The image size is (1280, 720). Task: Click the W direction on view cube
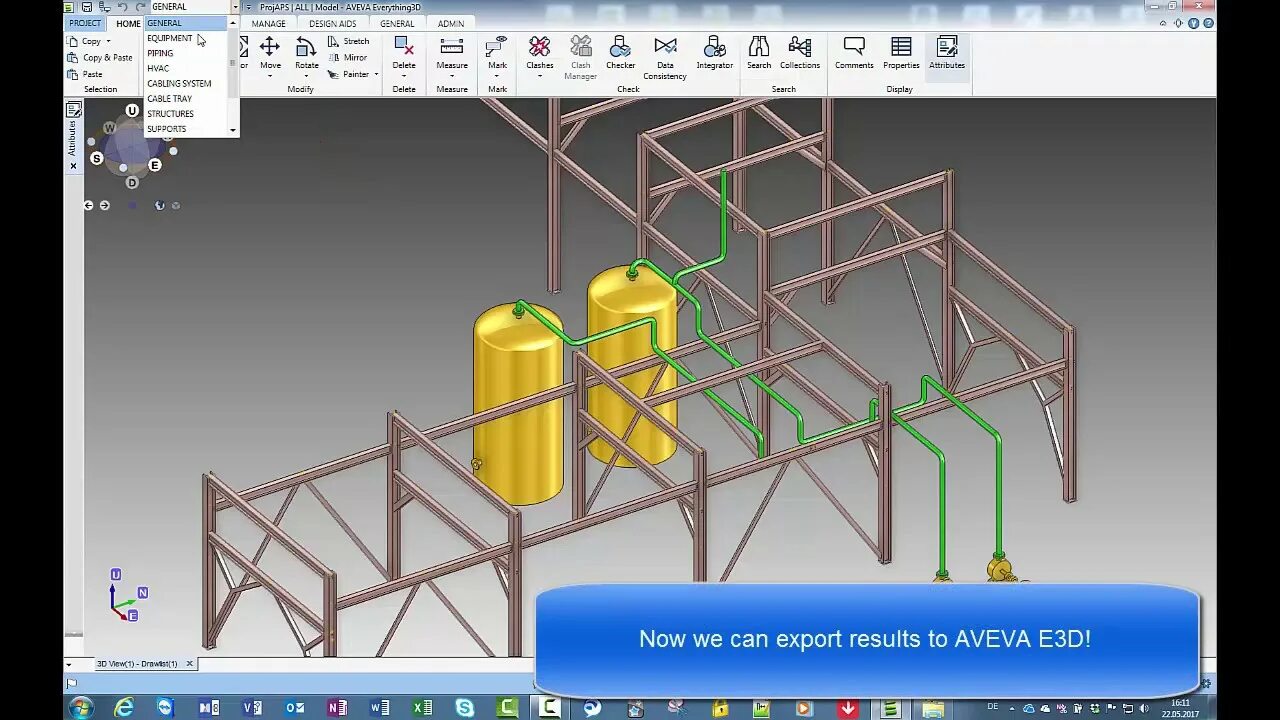point(109,128)
